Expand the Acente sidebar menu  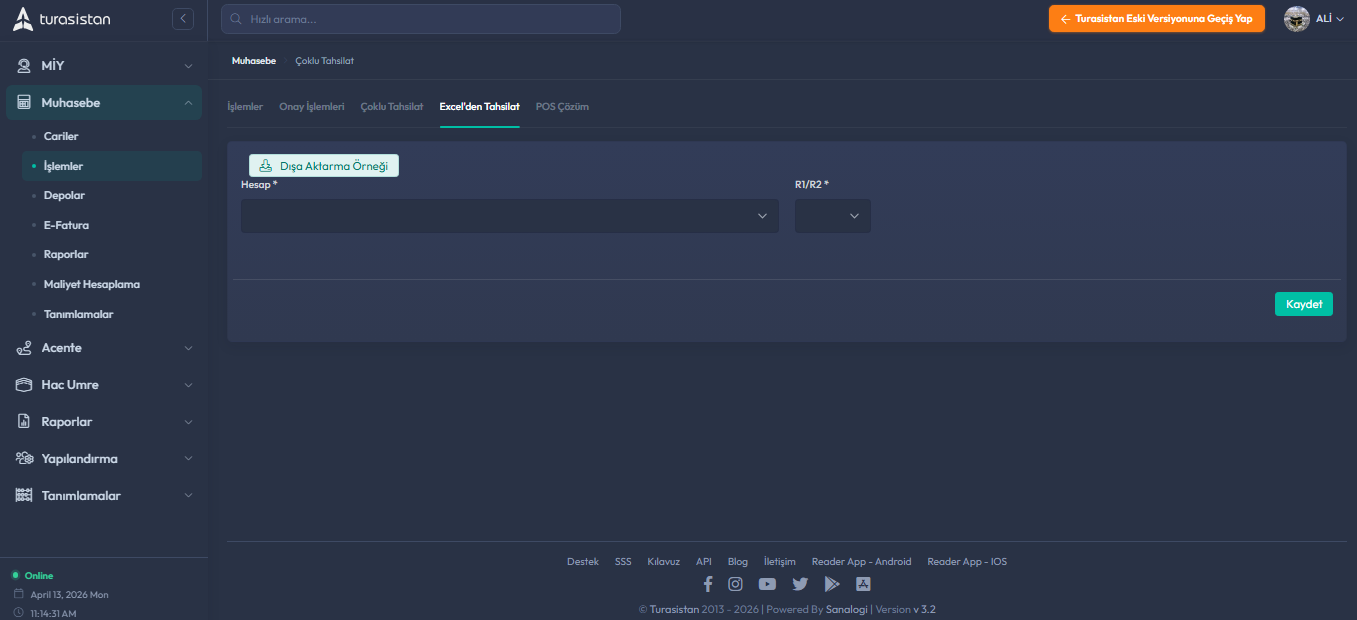(x=103, y=348)
